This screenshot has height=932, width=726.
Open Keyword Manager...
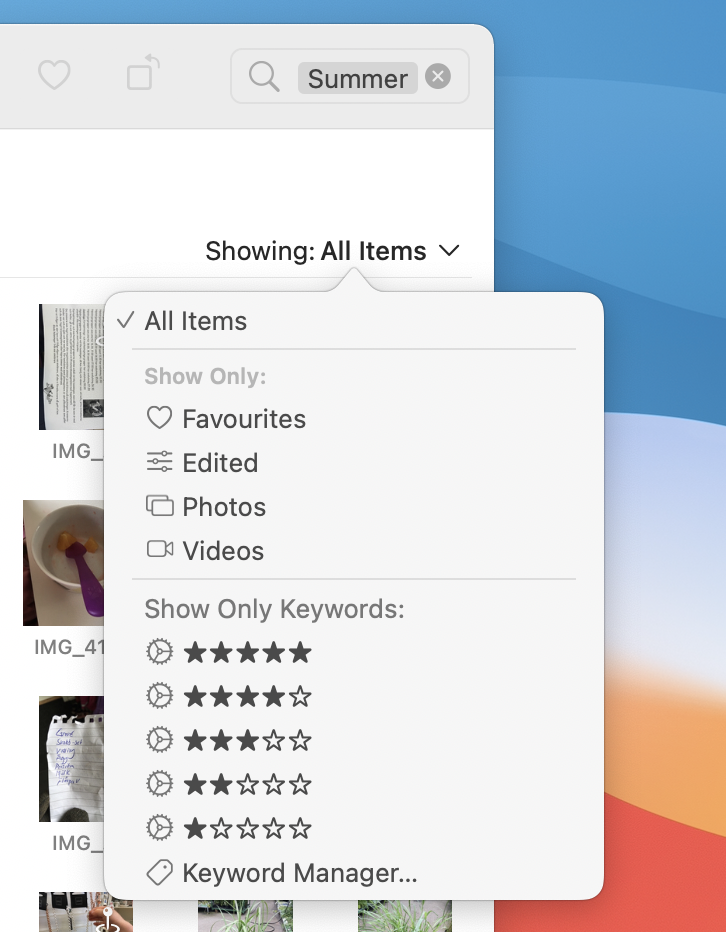pos(354,873)
